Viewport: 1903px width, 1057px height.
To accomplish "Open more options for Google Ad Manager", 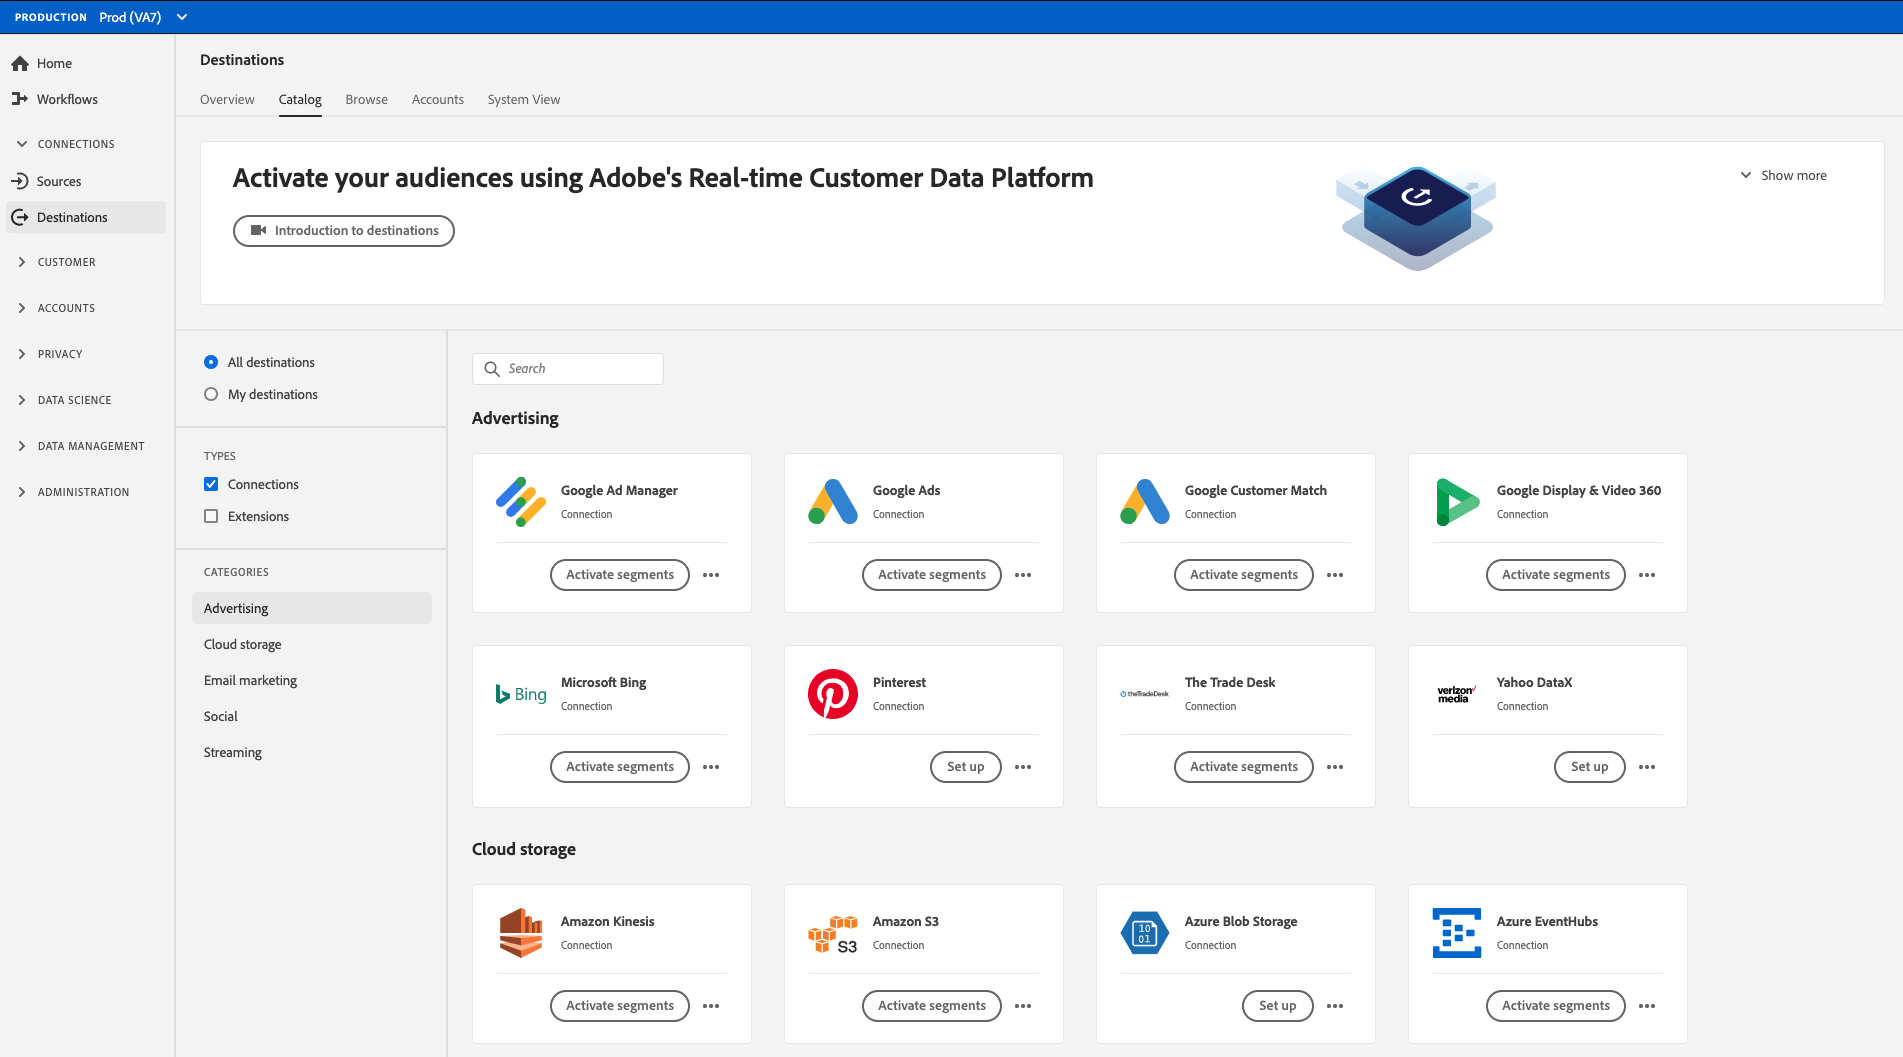I will tap(711, 575).
